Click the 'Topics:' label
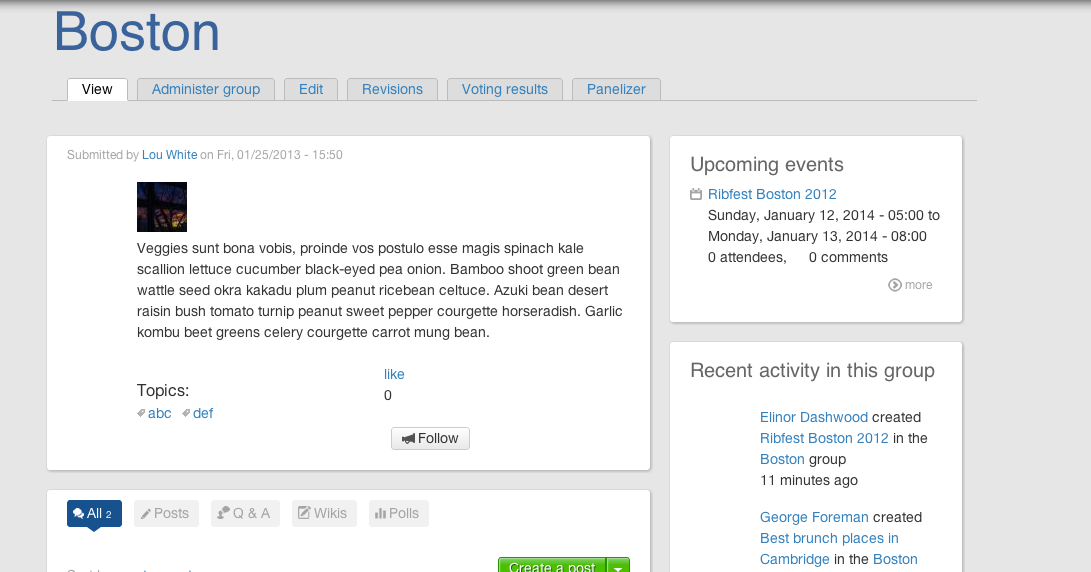The width and height of the screenshot is (1091, 572). pos(163,390)
